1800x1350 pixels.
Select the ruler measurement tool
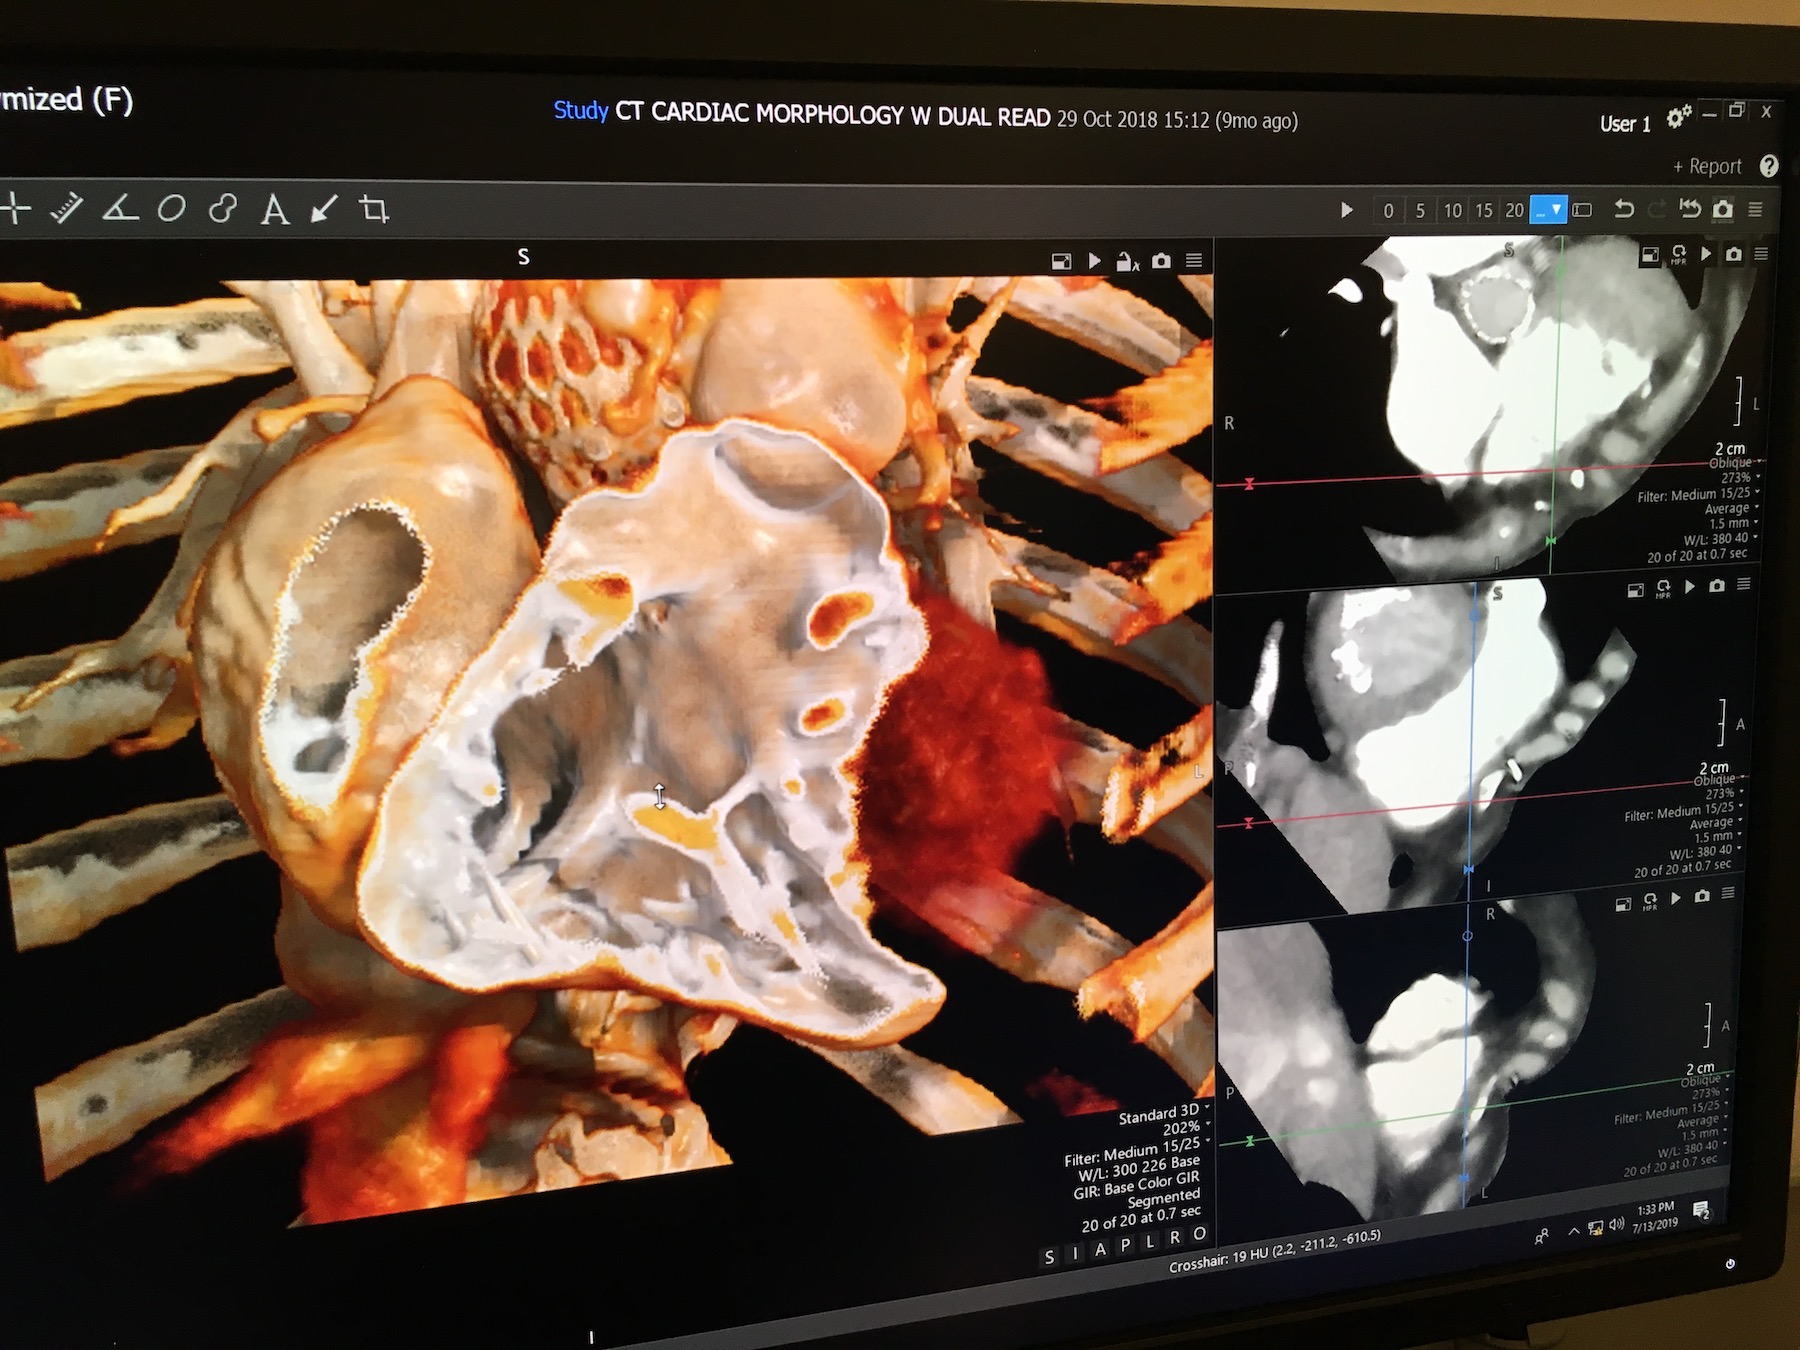pos(67,208)
